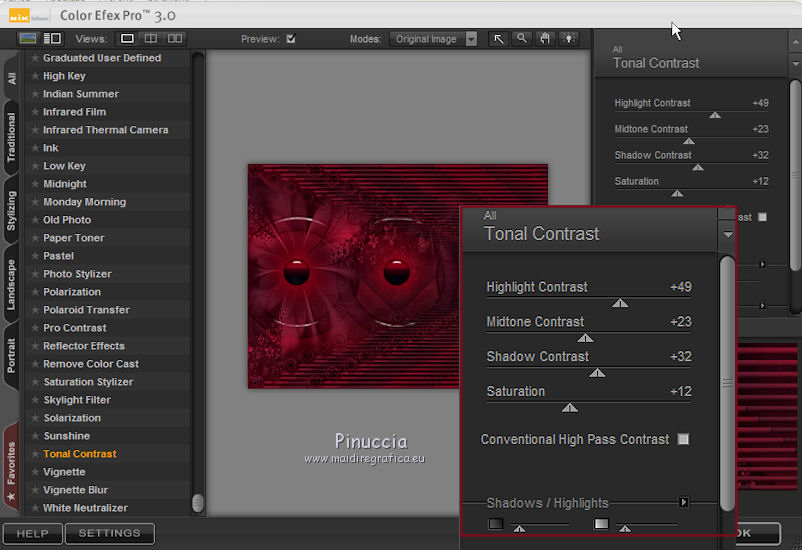Select the arrow pointer tool
Image resolution: width=802 pixels, height=550 pixels.
coord(499,39)
